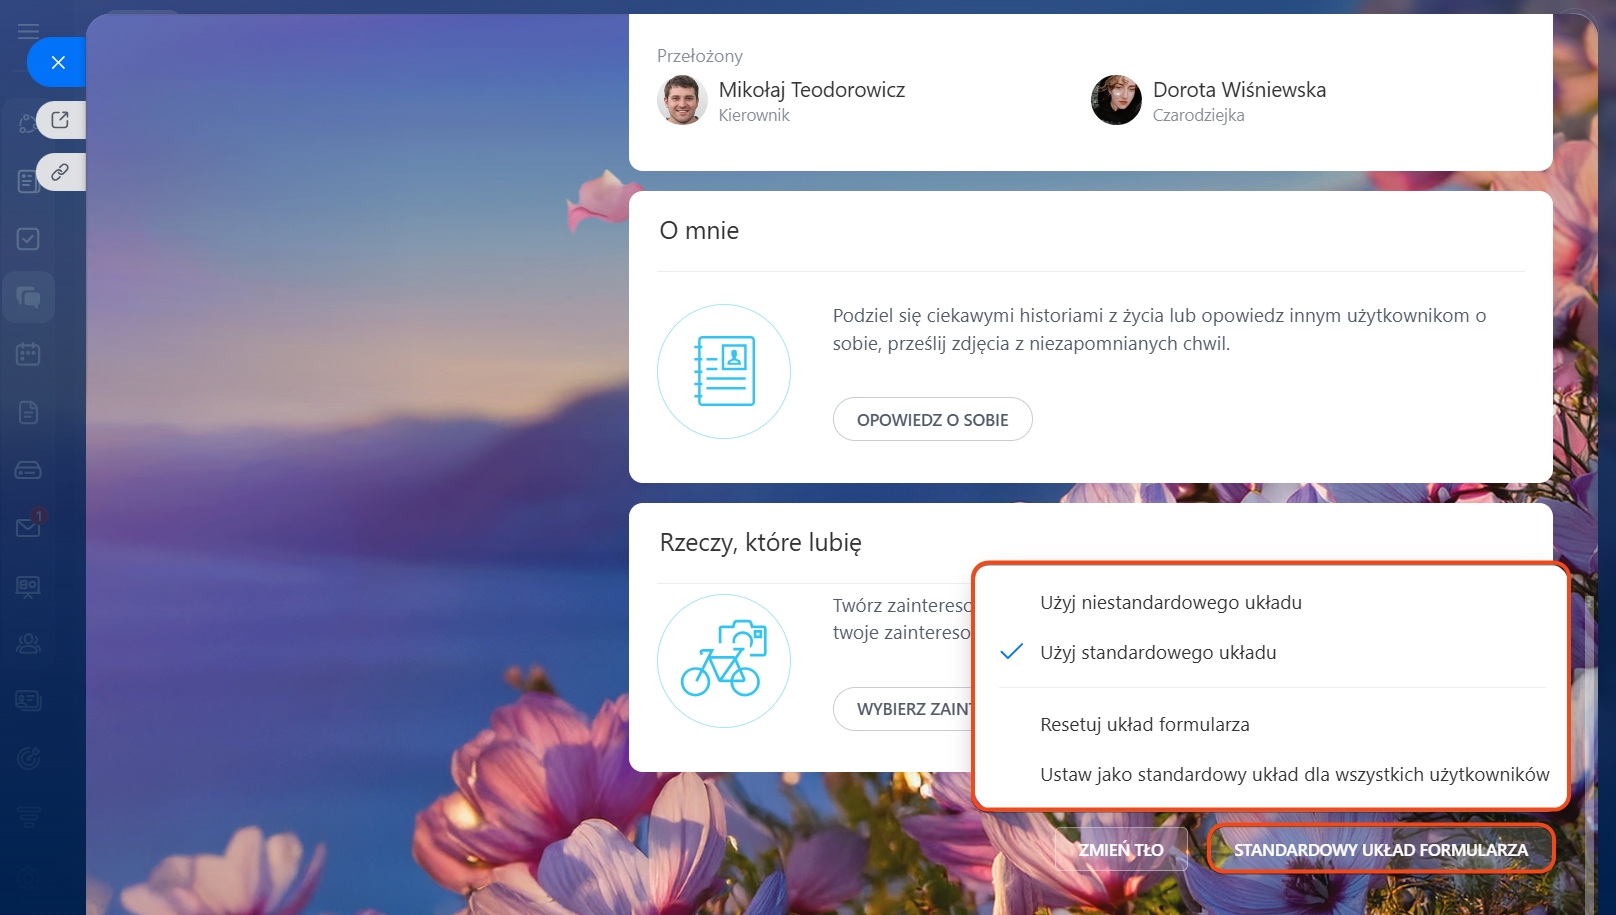Choose 'Ustaw jako standardowy układ dla wszystkich użytkowników'
Screen dimensions: 1616x915
tap(1294, 775)
